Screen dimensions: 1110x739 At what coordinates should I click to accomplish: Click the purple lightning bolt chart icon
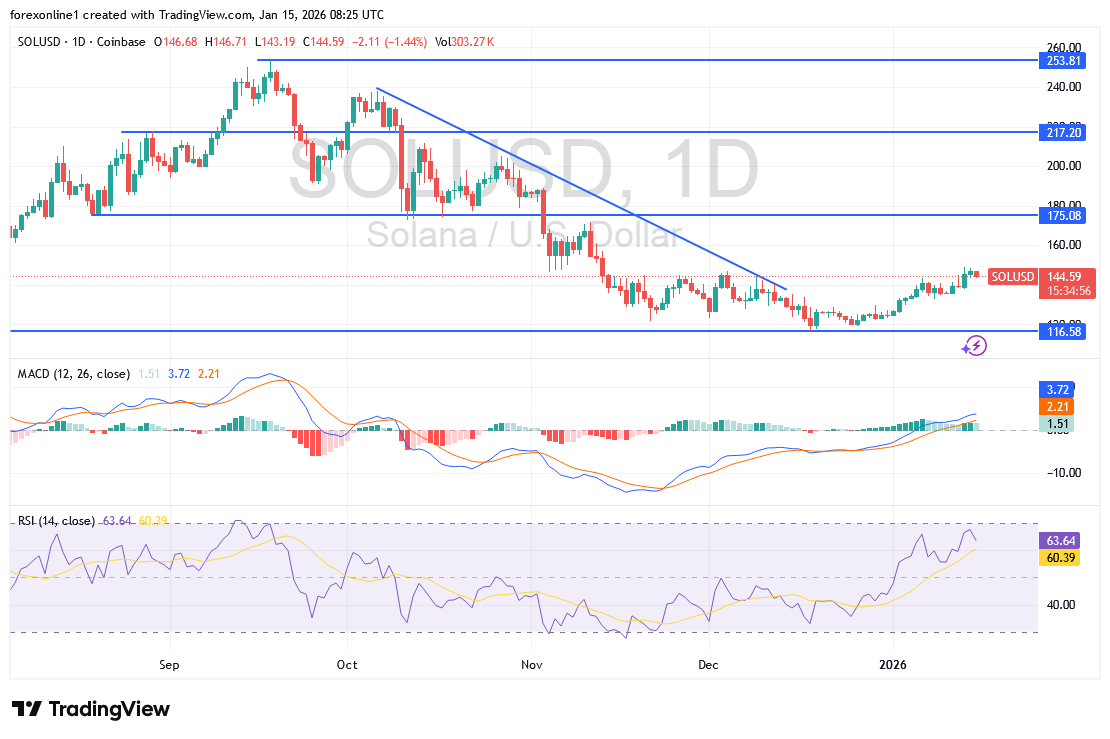[974, 345]
